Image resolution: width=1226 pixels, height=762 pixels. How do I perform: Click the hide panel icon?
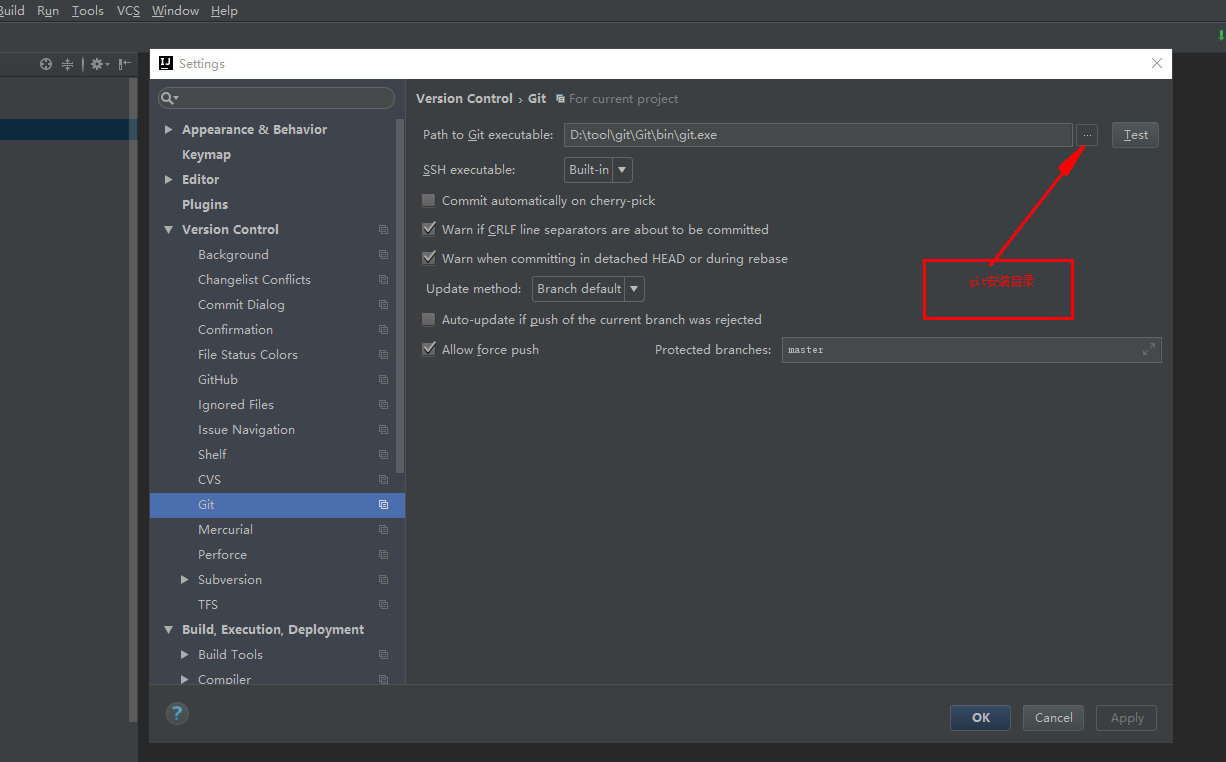[x=124, y=64]
